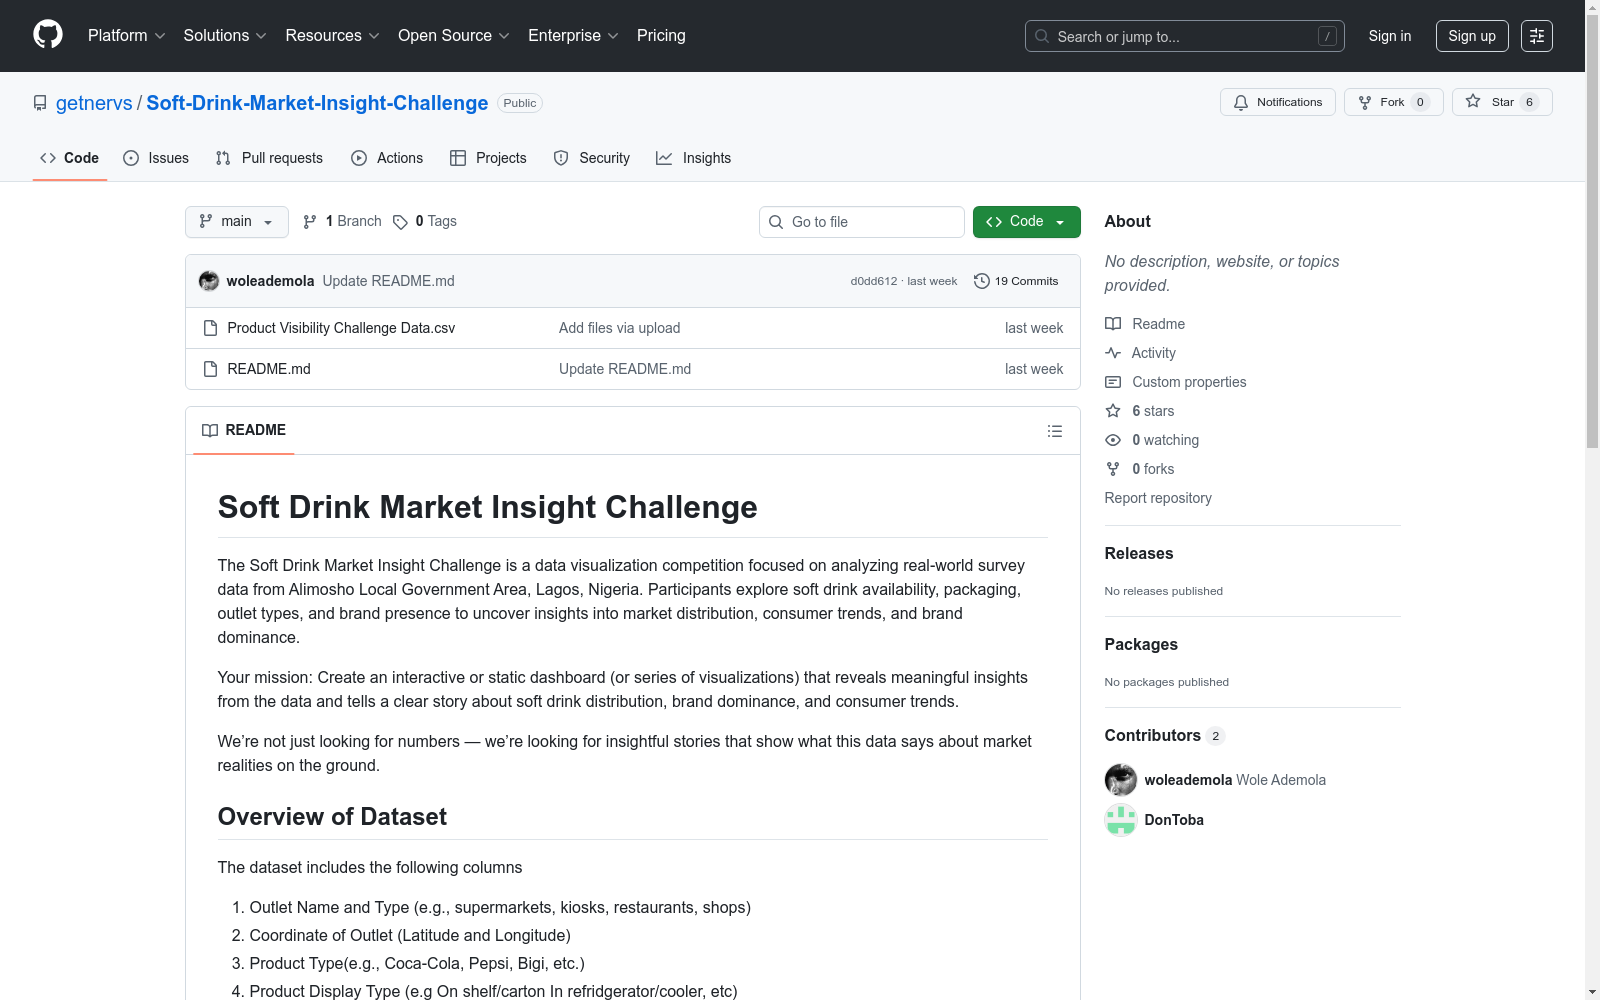Expand the Enterprise menu

573,35
